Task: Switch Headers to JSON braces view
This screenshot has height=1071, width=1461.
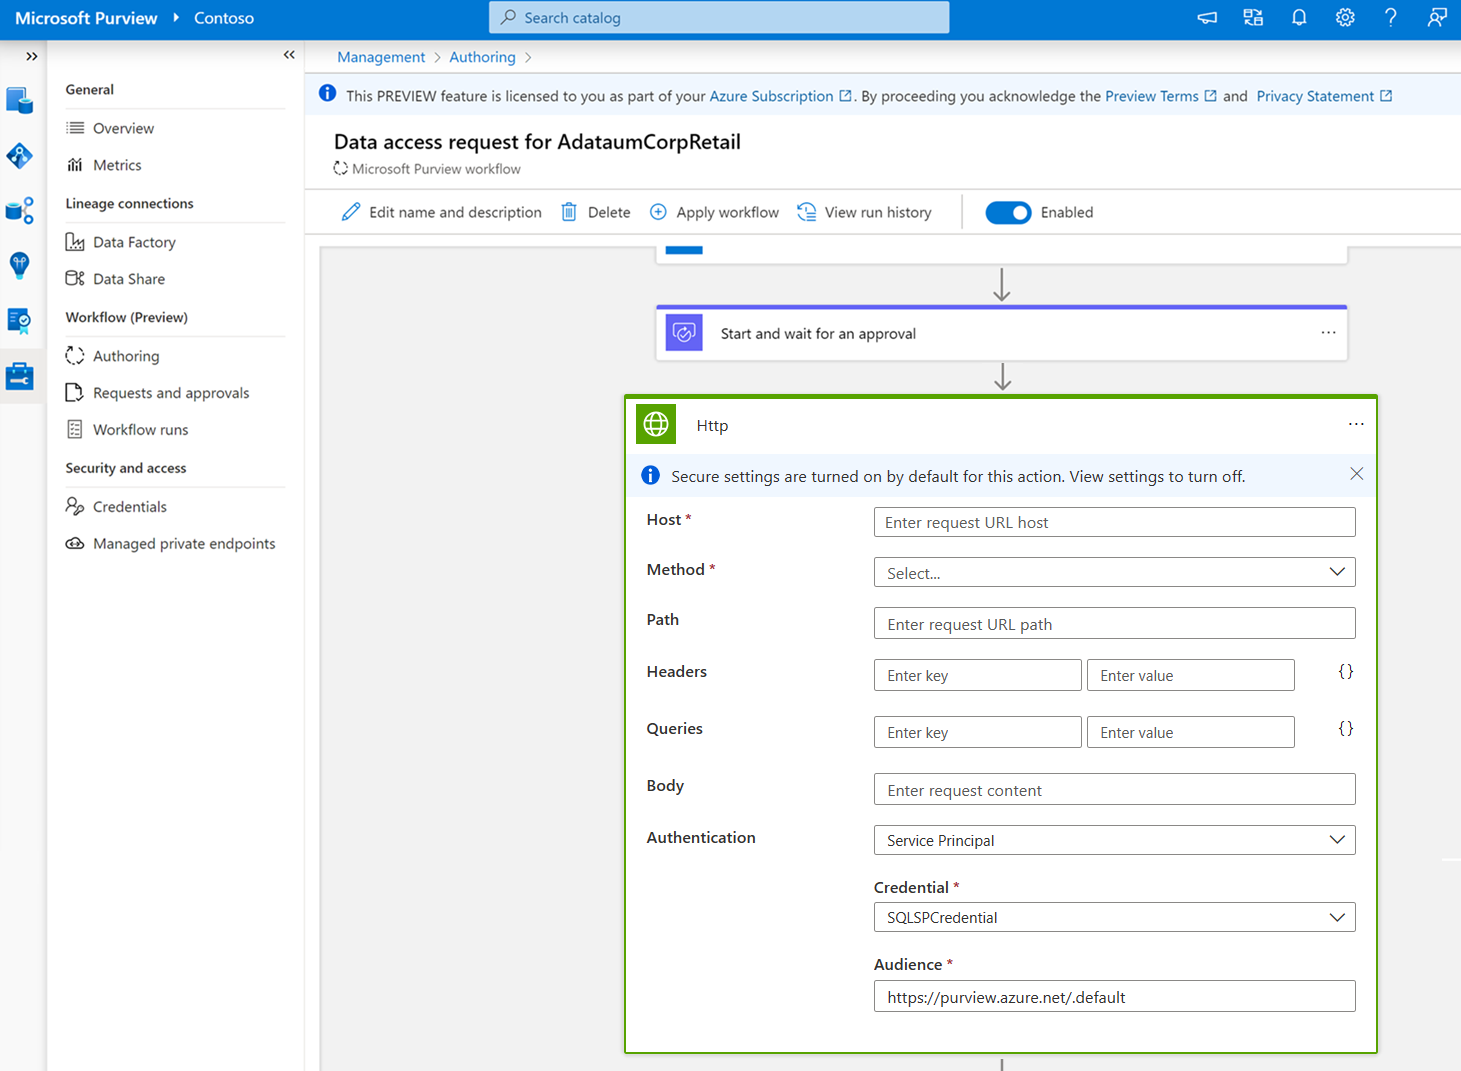Action: 1346,672
